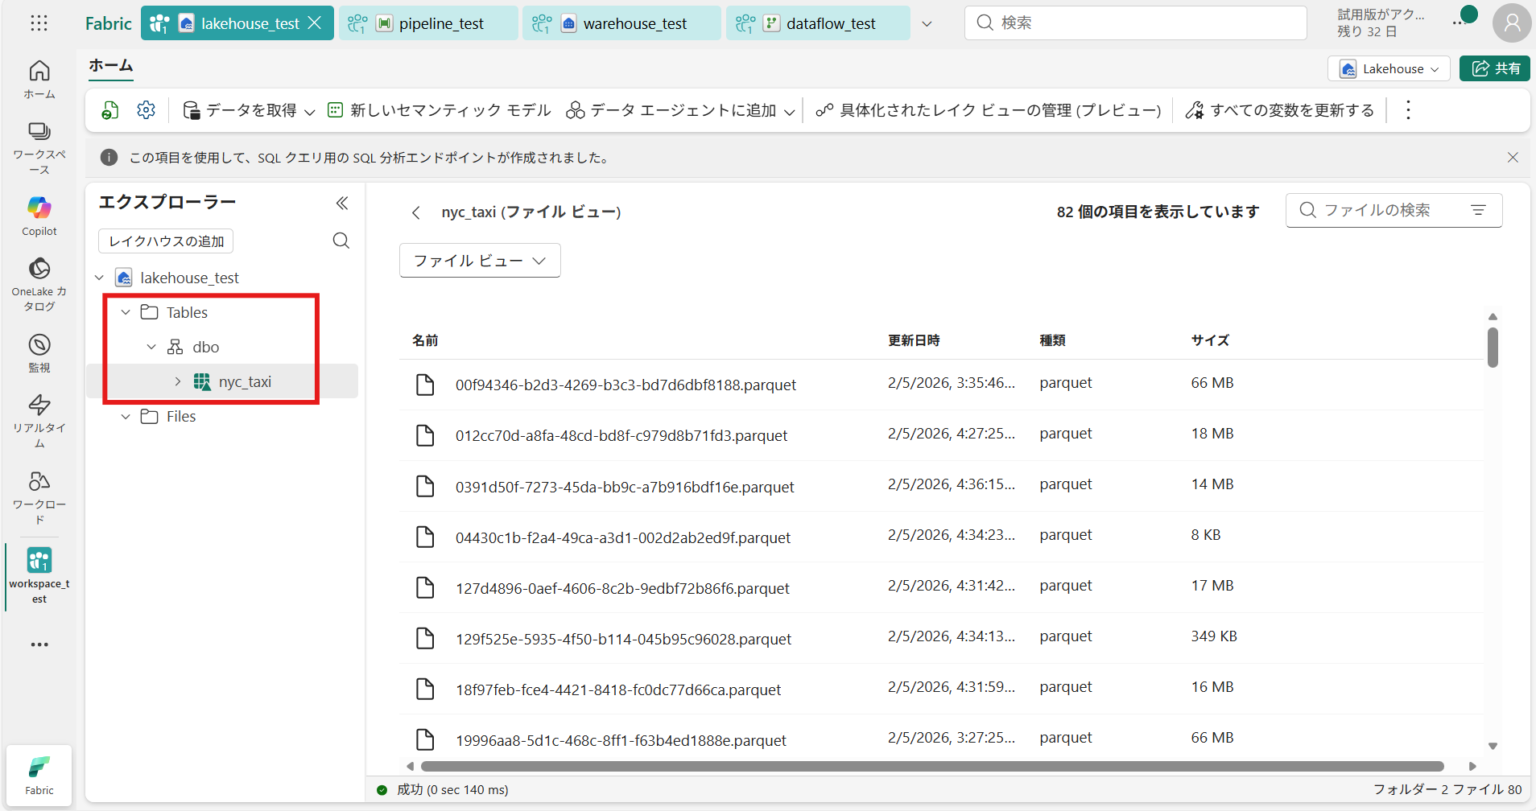Click the Fabric logo at bottom left

pyautogui.click(x=39, y=775)
